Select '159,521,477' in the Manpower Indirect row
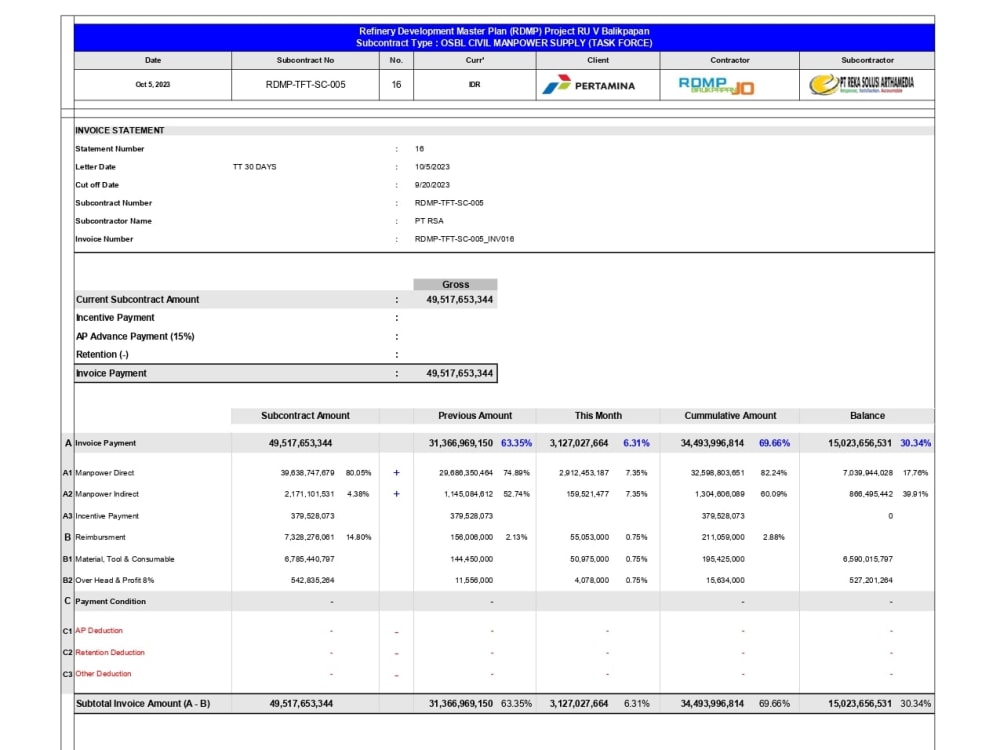 587,494
